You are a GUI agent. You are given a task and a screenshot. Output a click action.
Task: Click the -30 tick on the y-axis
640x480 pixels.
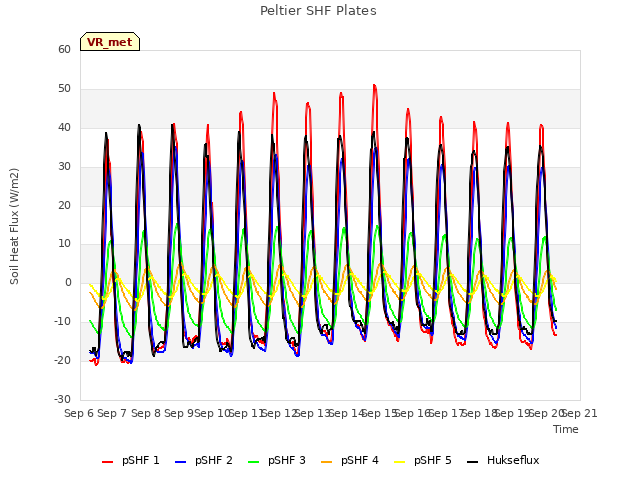point(62,399)
